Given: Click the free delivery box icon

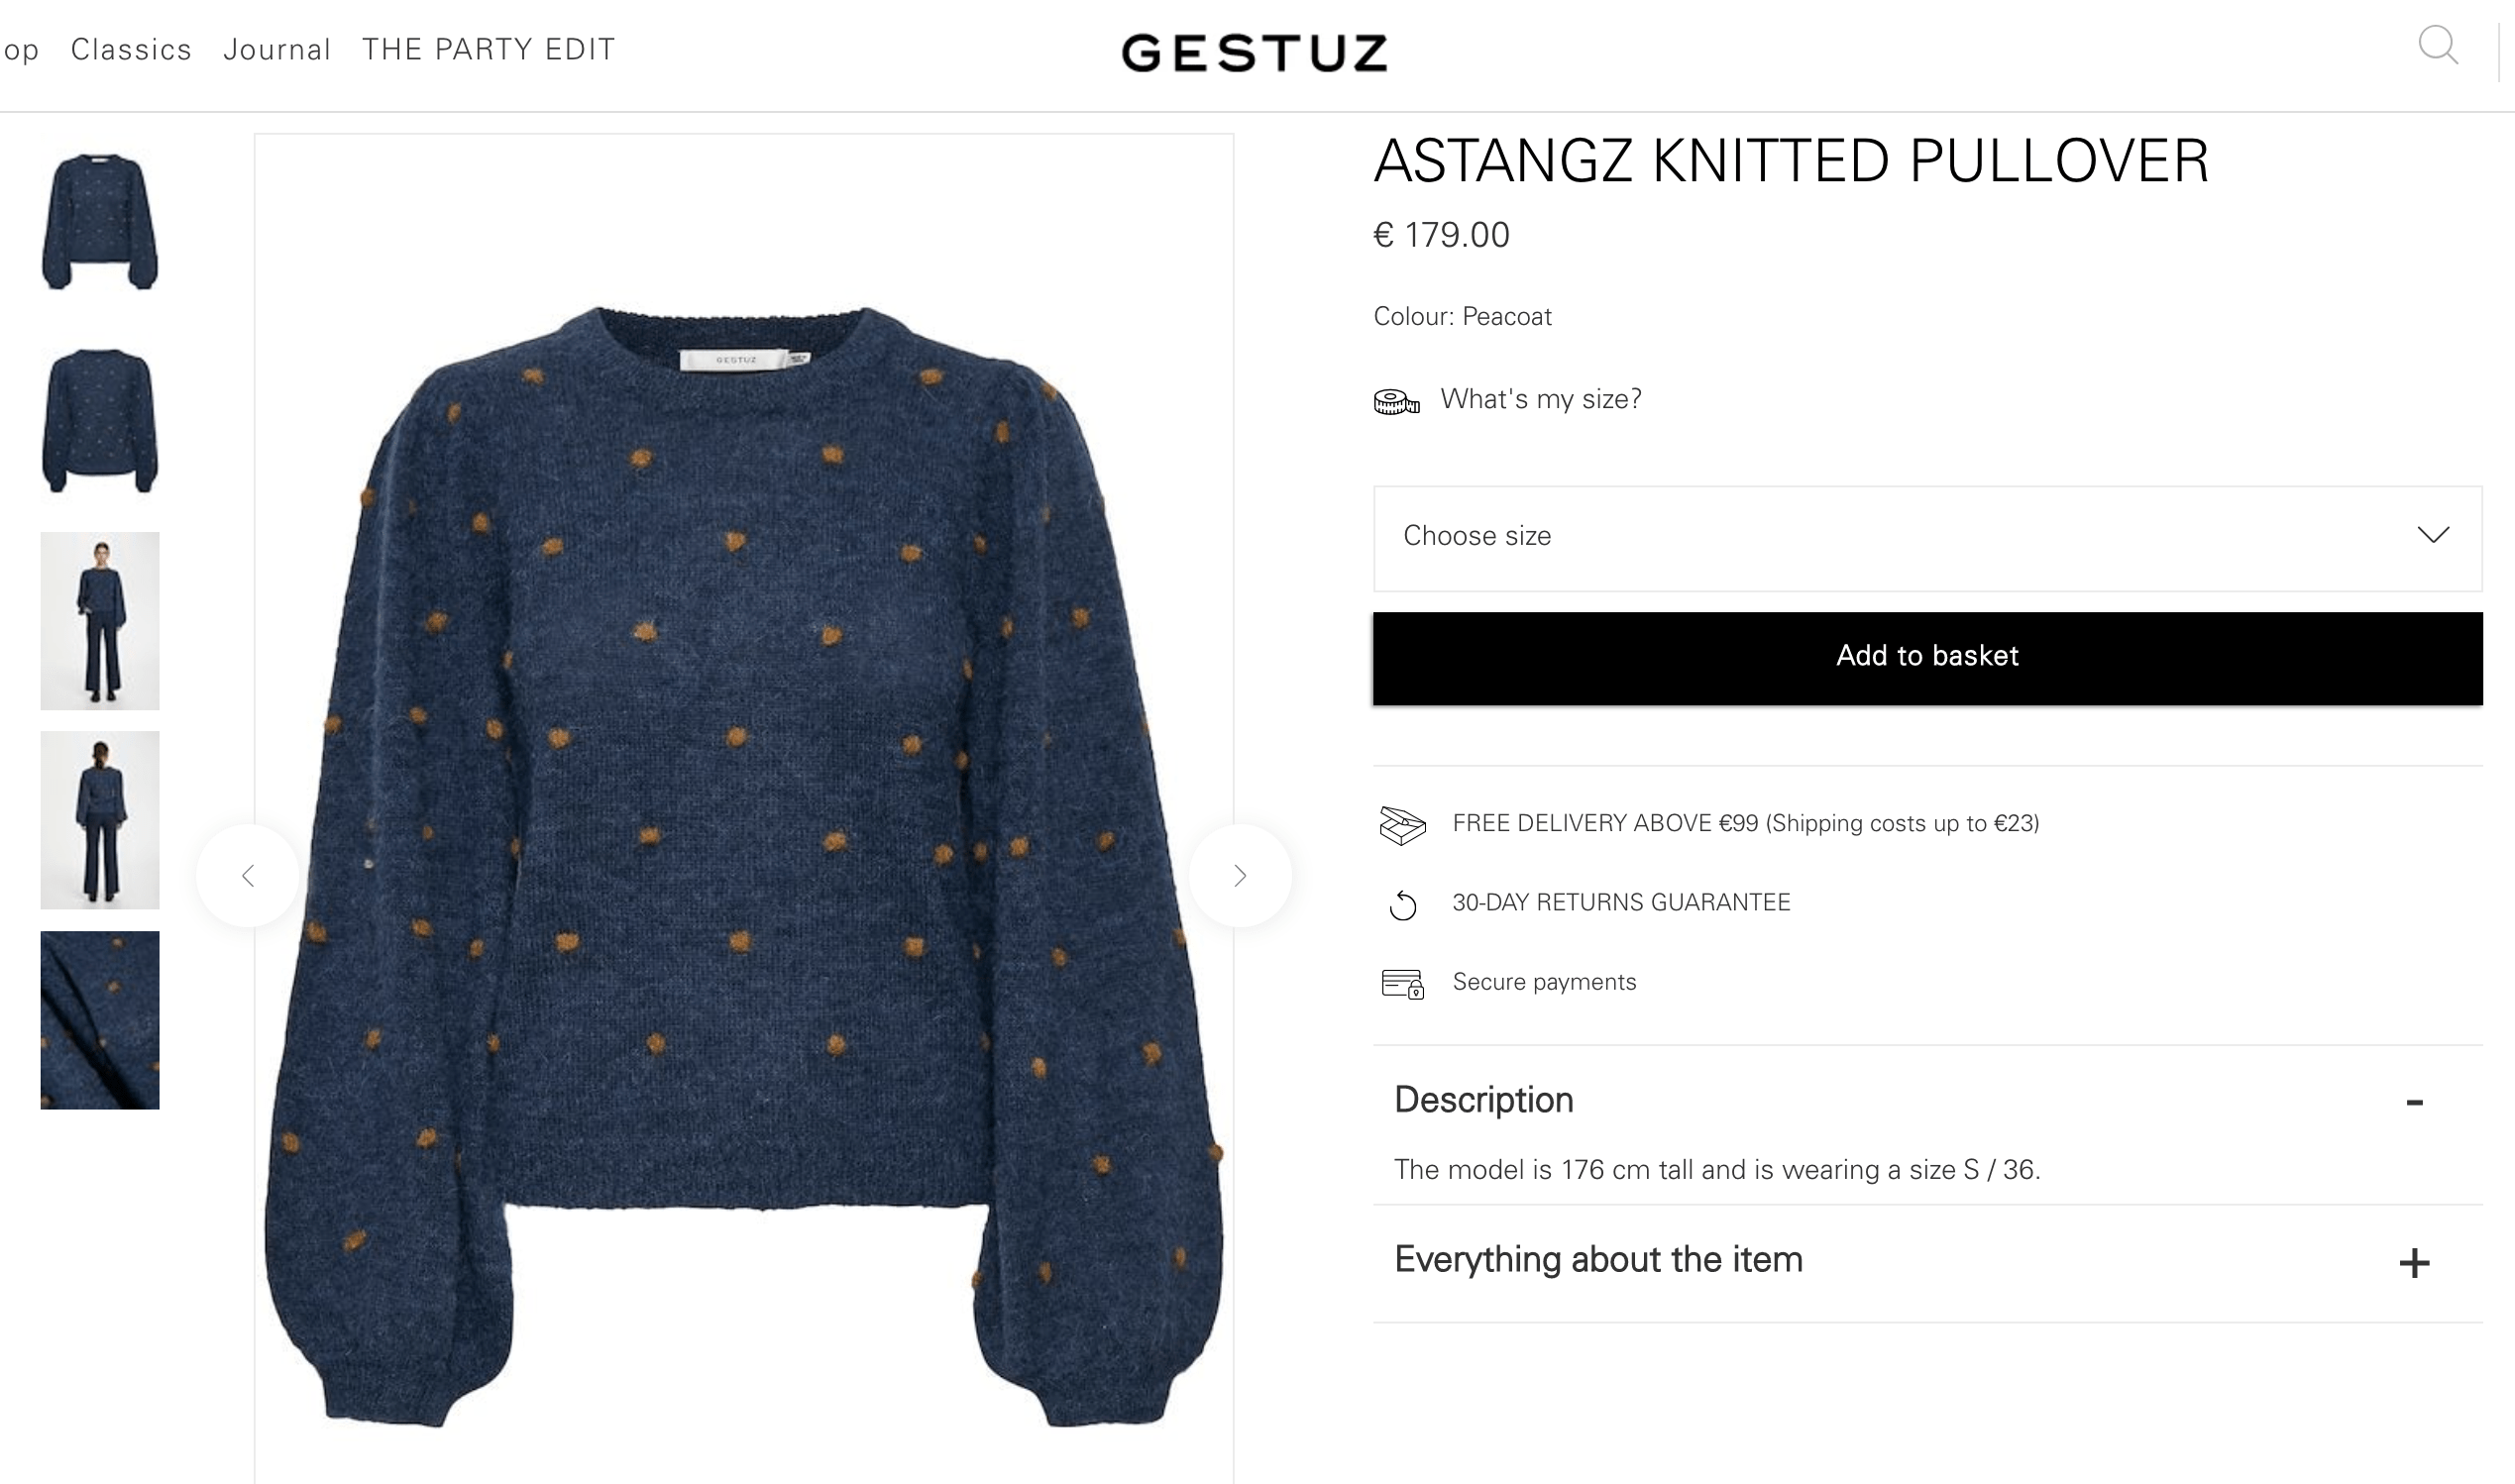Looking at the screenshot, I should click(x=1402, y=825).
